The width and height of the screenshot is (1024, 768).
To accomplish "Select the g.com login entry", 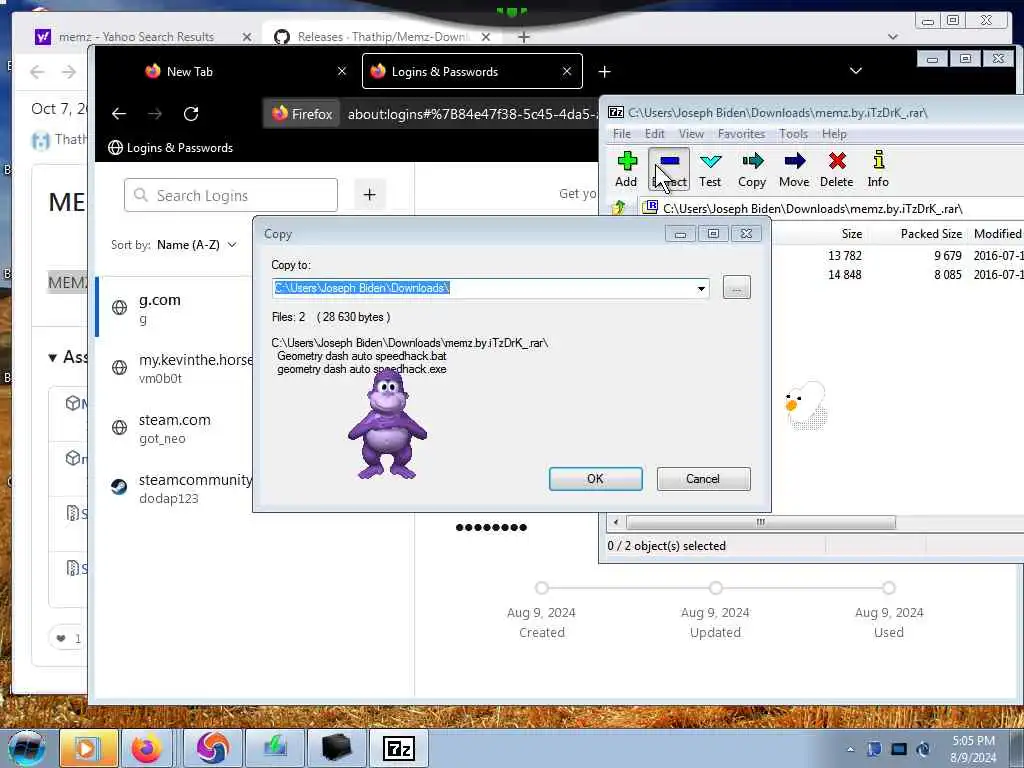I will point(174,308).
